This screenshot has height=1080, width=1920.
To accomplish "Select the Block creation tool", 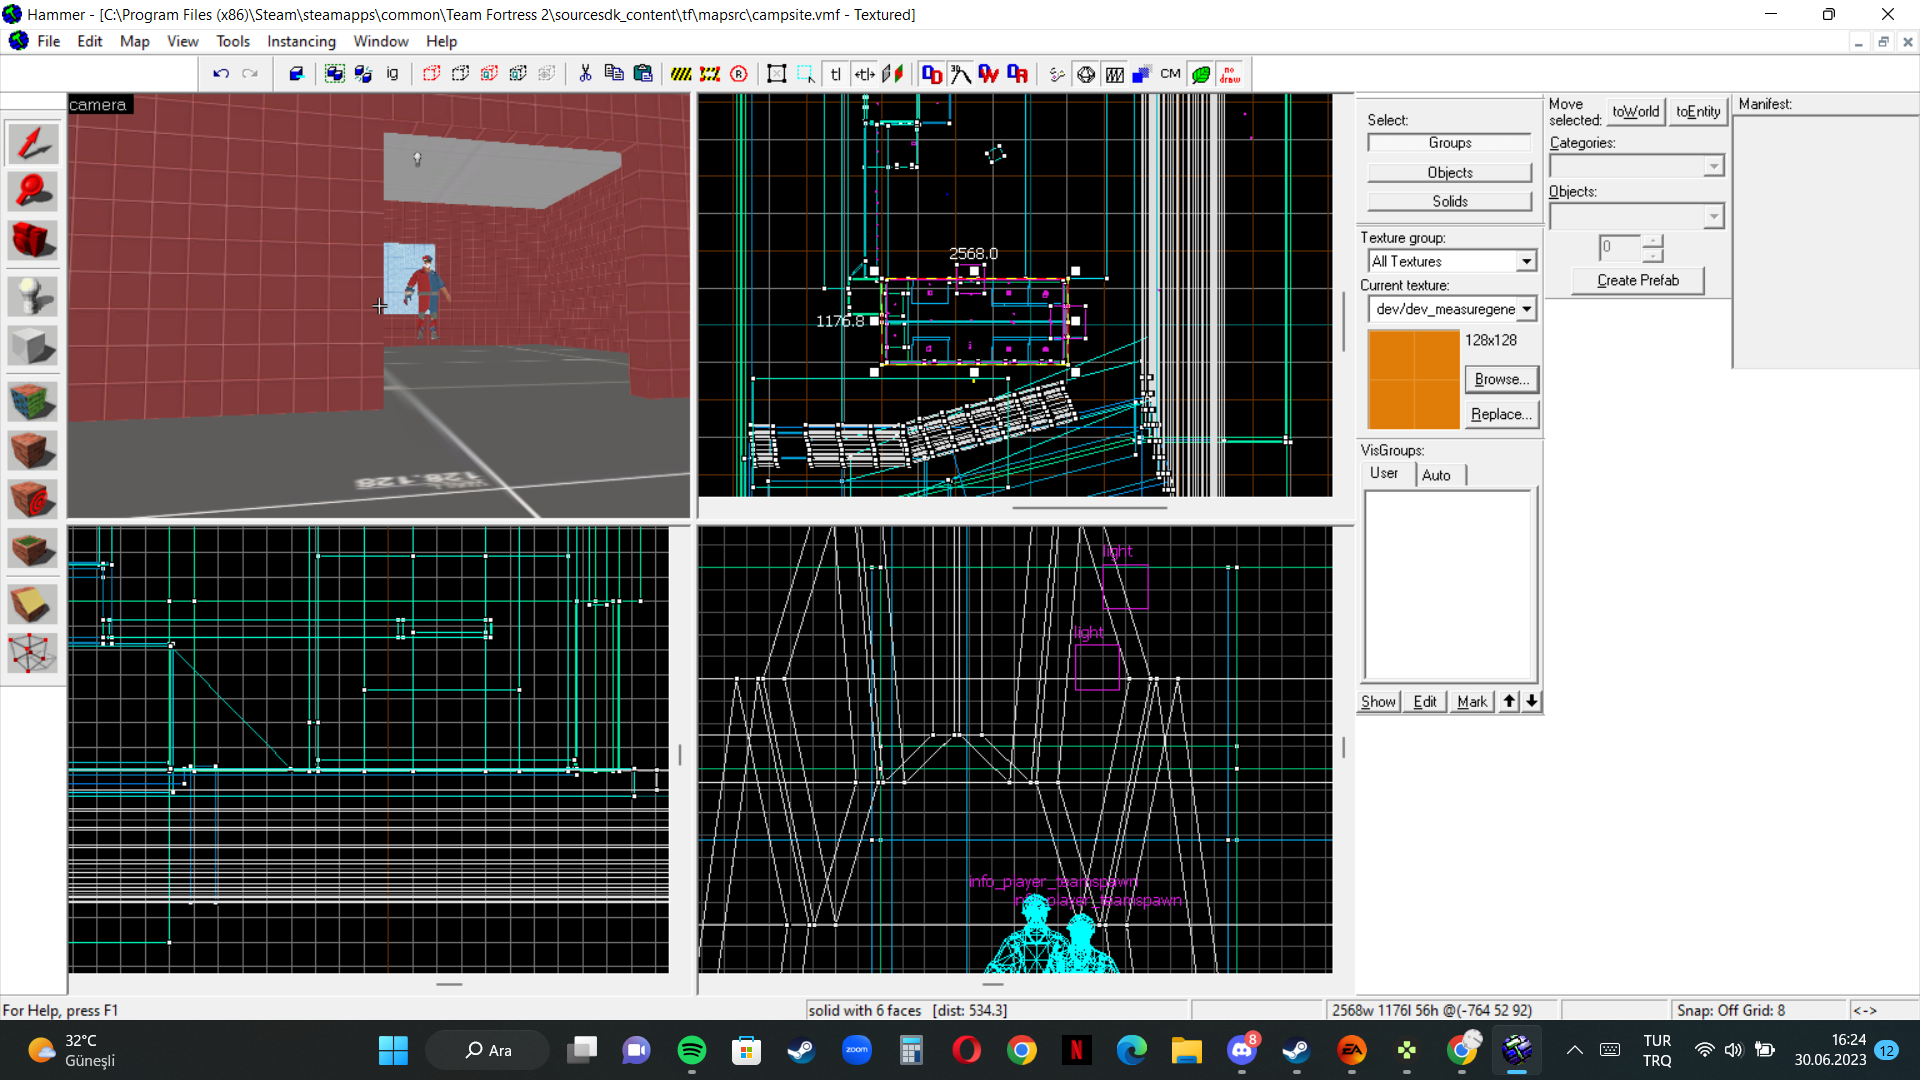I will pyautogui.click(x=33, y=346).
